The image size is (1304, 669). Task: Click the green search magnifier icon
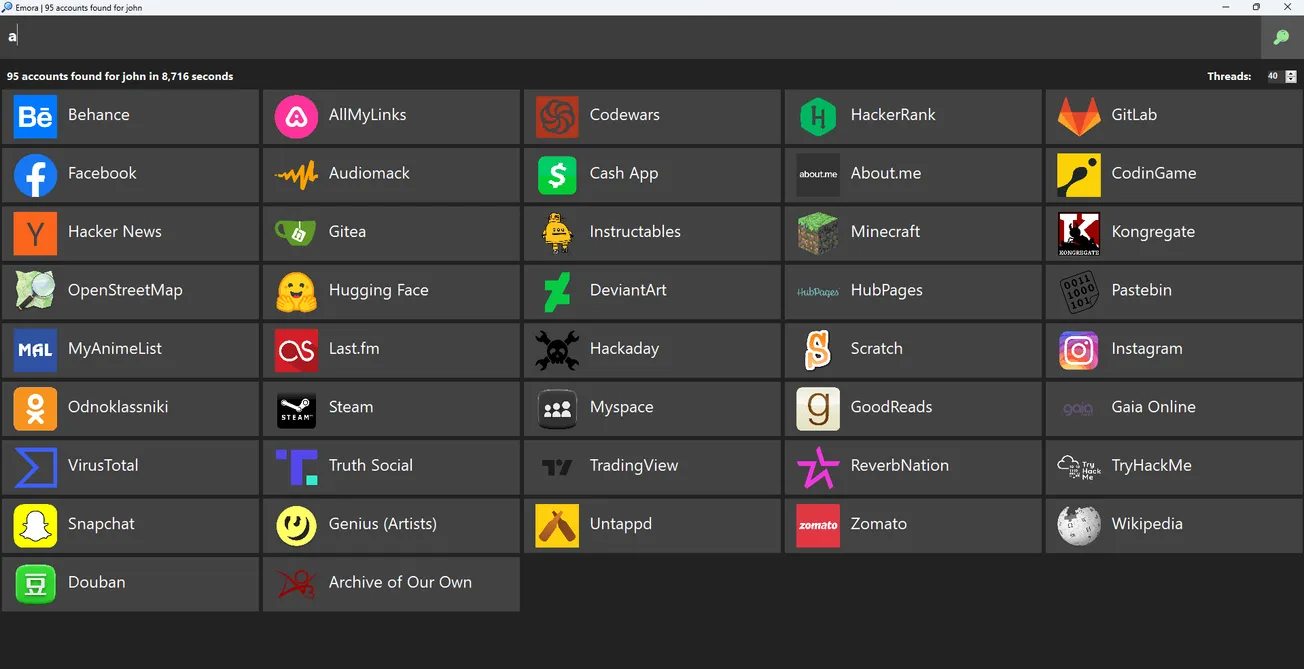point(1281,37)
